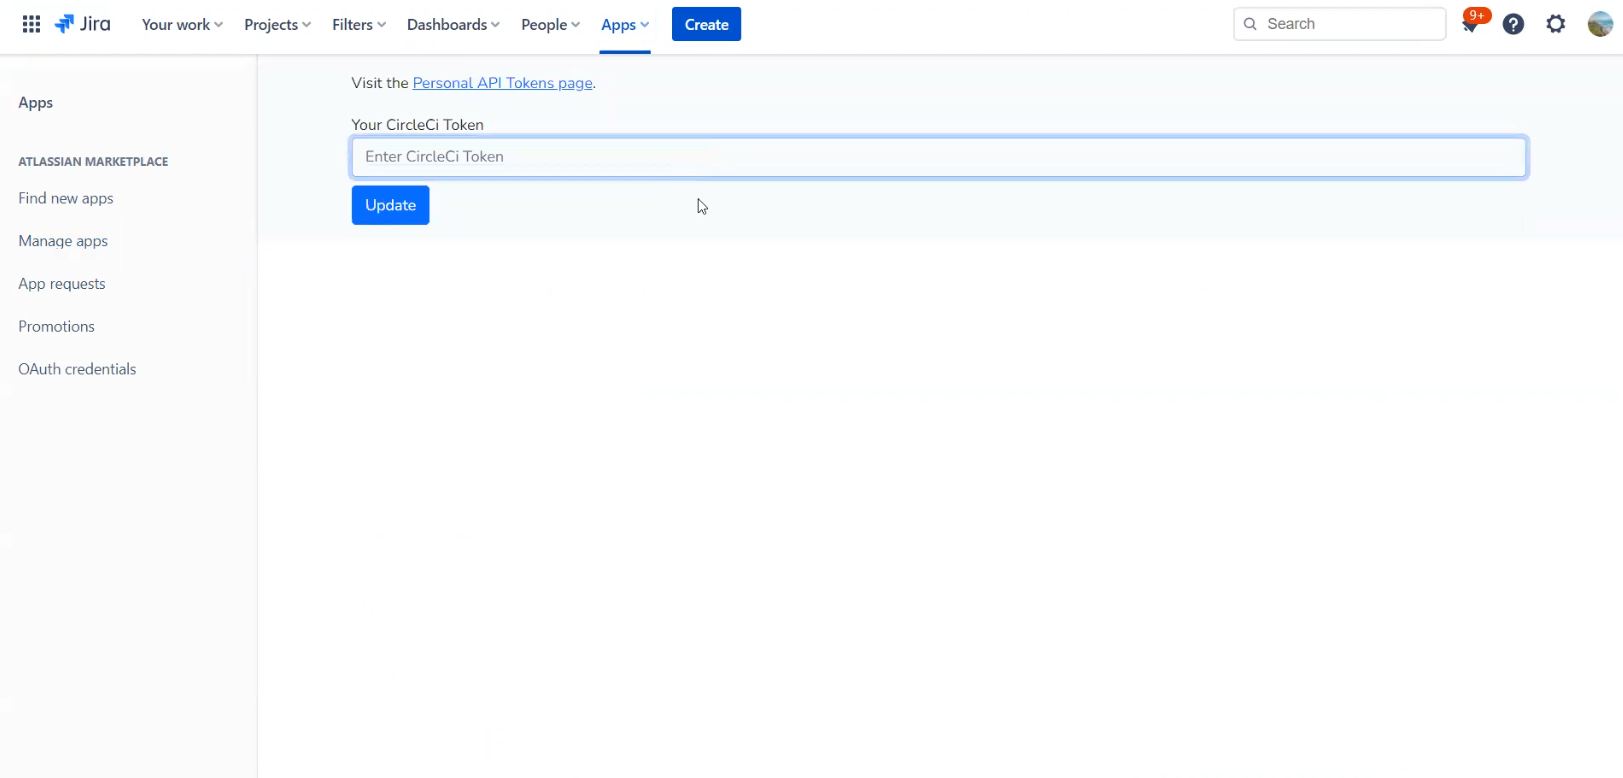Open the help question mark icon

coord(1513,24)
